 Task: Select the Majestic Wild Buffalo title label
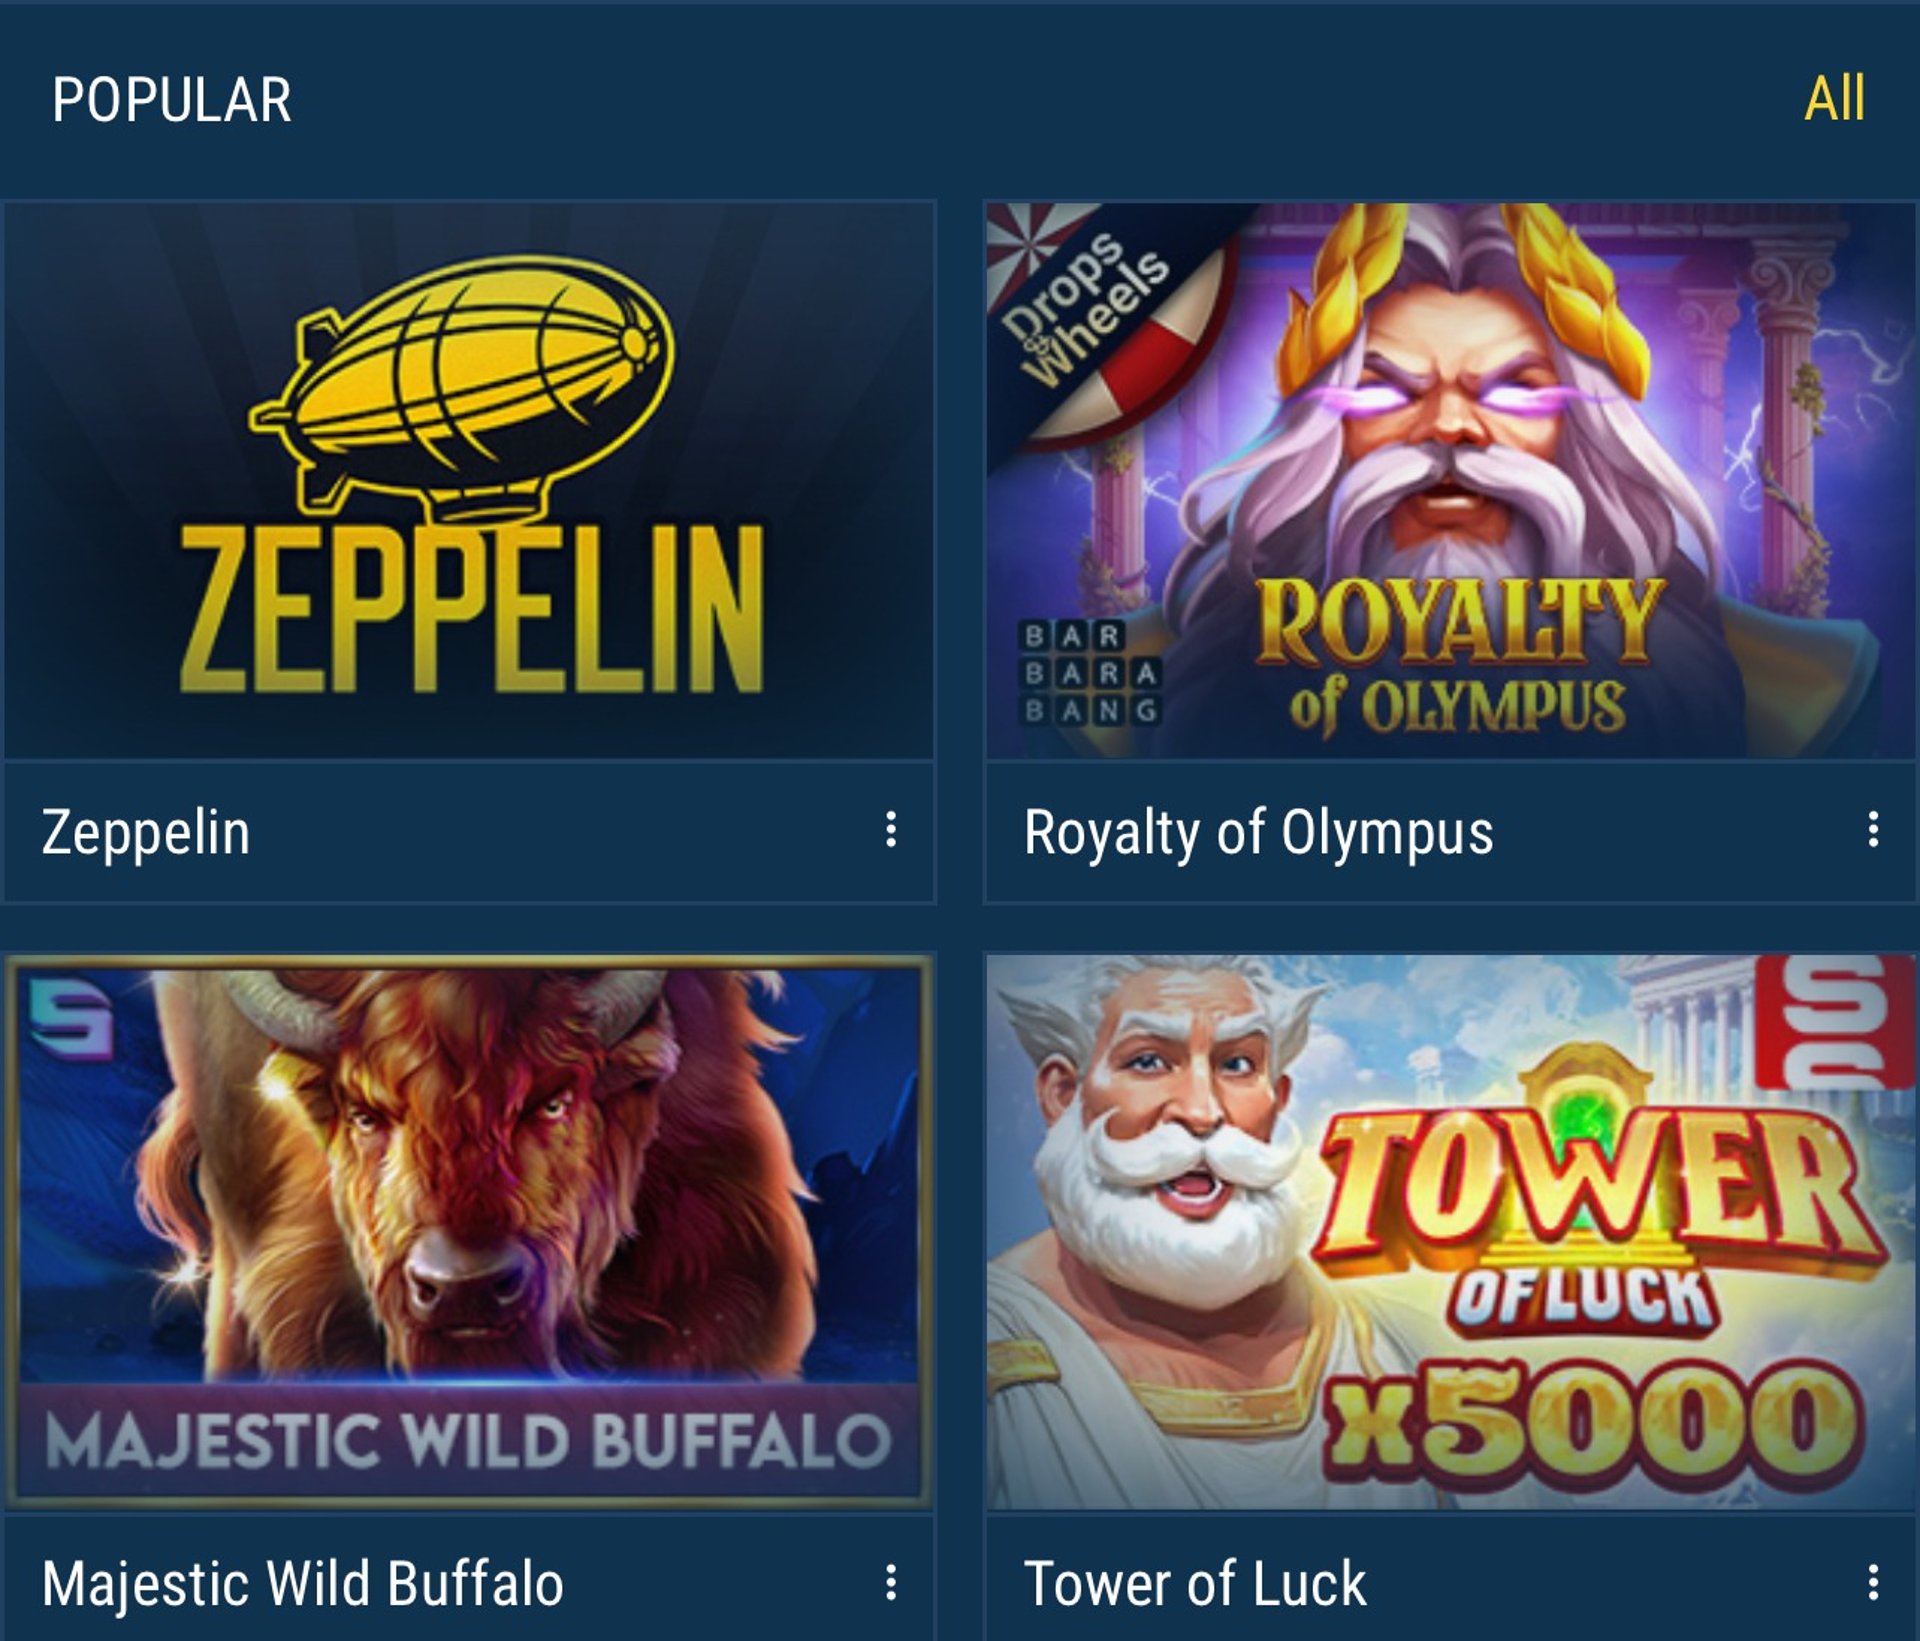pyautogui.click(x=303, y=1584)
